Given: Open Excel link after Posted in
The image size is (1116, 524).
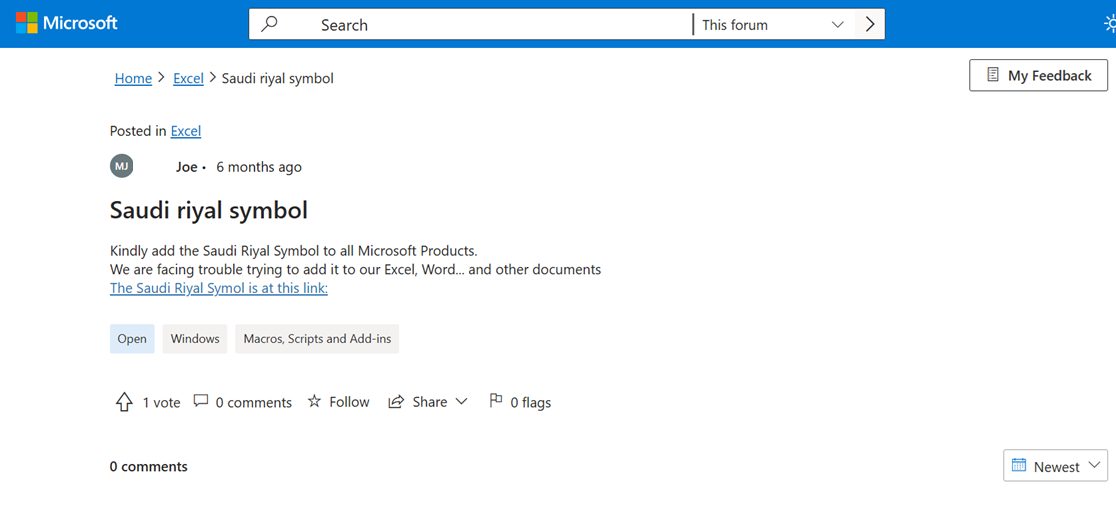Looking at the screenshot, I should pos(186,131).
